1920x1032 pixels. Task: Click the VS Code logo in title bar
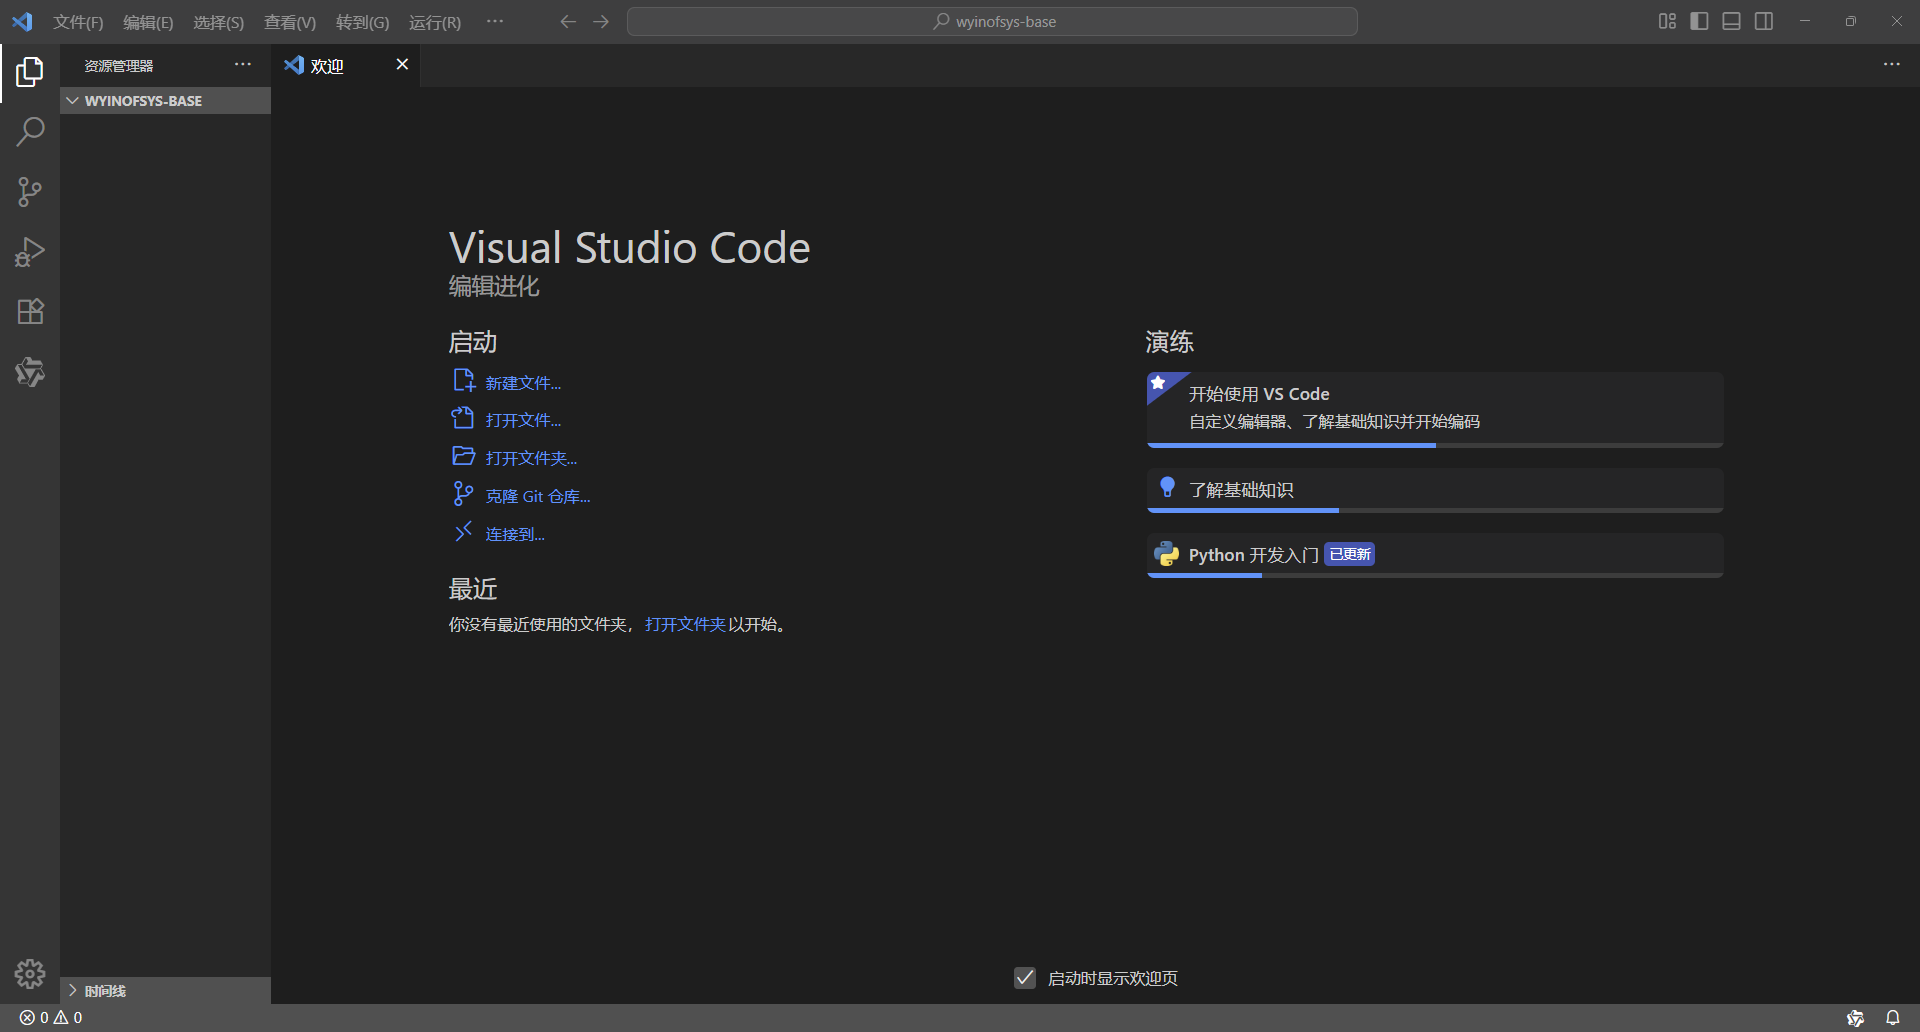click(x=22, y=21)
